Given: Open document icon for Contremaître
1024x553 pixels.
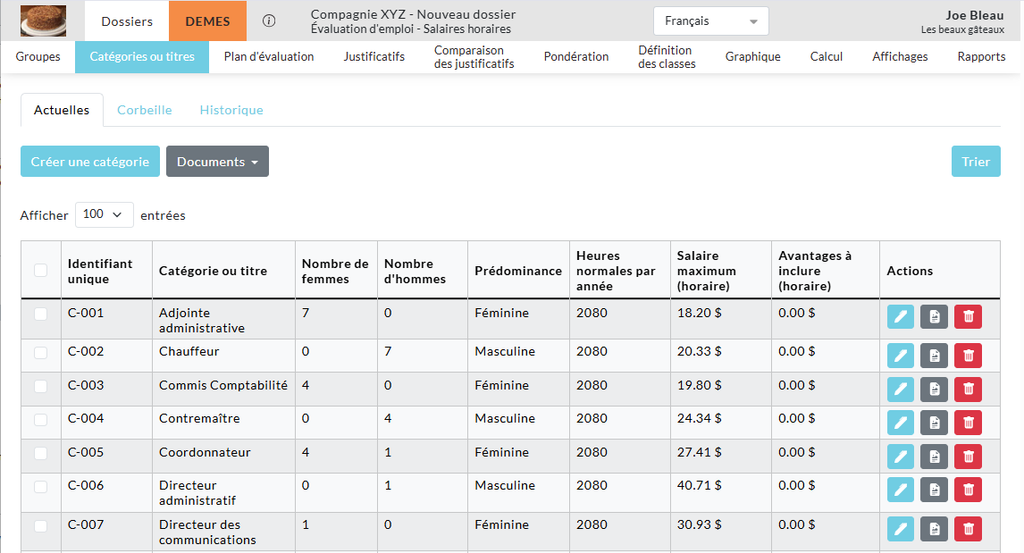Looking at the screenshot, I should (x=934, y=422).
